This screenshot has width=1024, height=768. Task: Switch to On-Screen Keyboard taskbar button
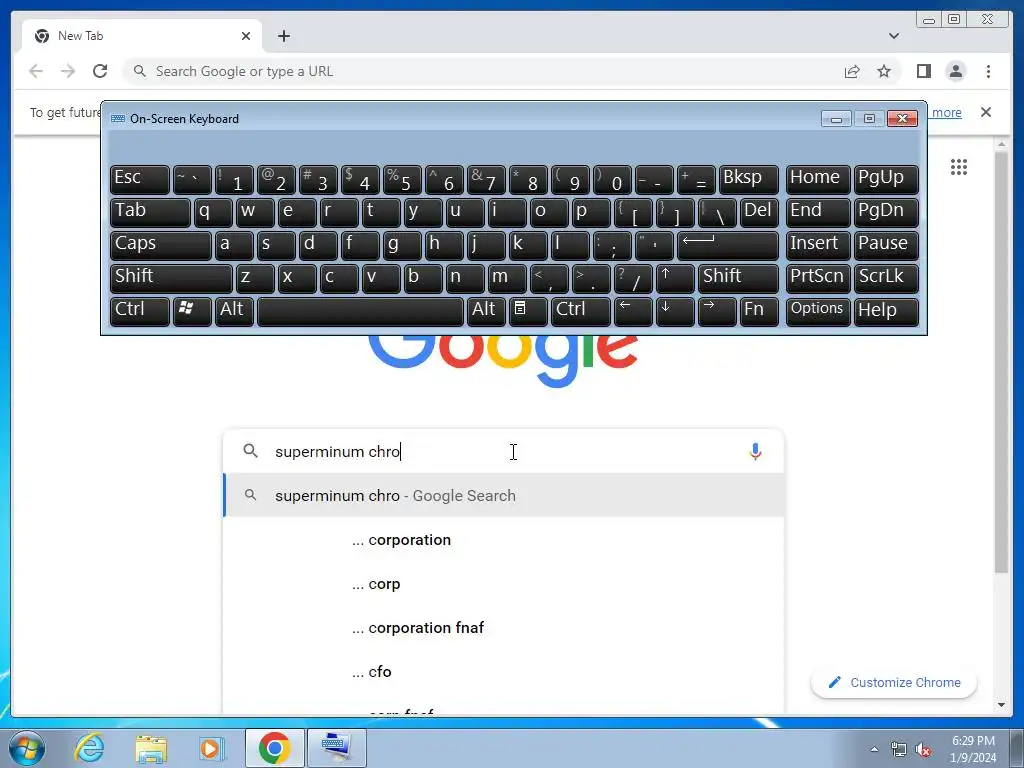[336, 748]
